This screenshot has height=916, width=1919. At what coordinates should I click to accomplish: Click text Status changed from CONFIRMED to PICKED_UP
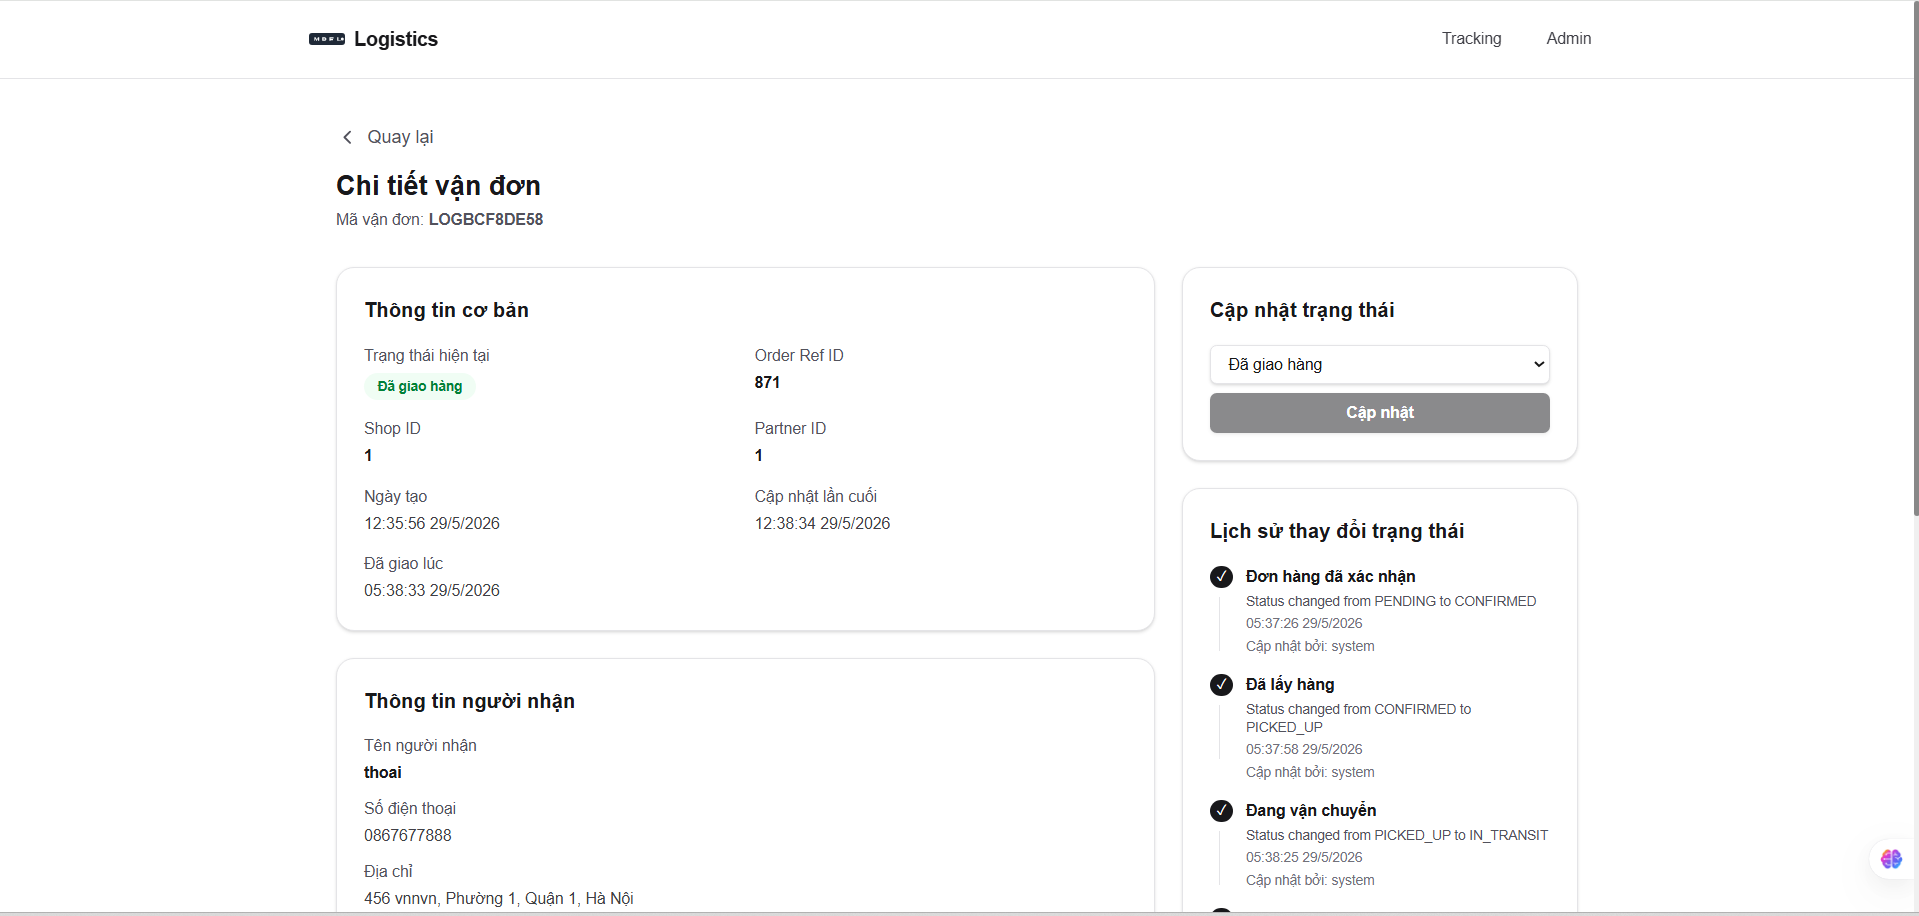[1359, 718]
